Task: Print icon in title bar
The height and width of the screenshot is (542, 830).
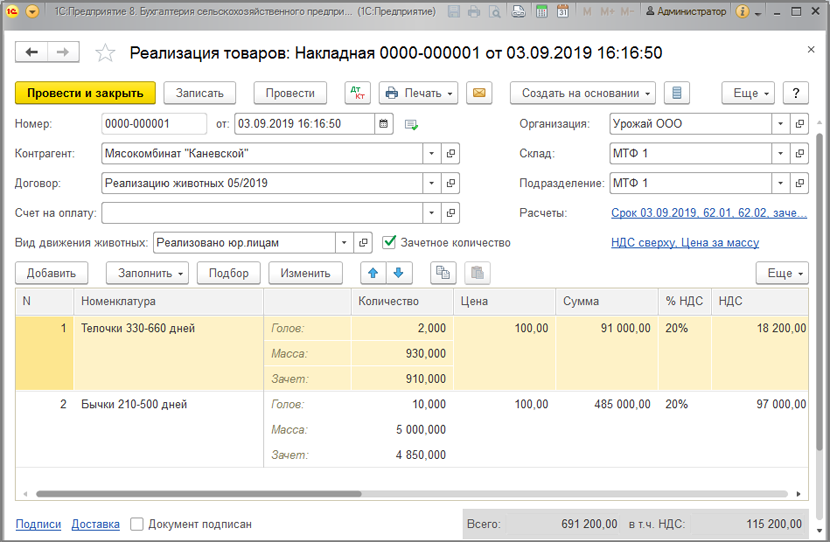Action: point(474,11)
